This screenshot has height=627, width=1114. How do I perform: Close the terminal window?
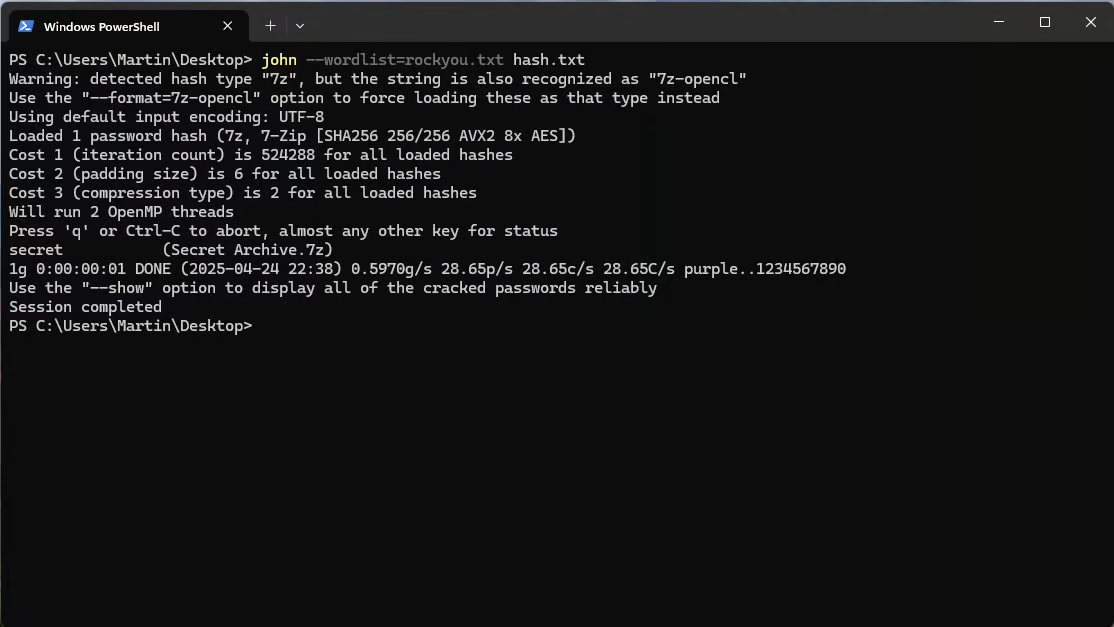(1091, 22)
